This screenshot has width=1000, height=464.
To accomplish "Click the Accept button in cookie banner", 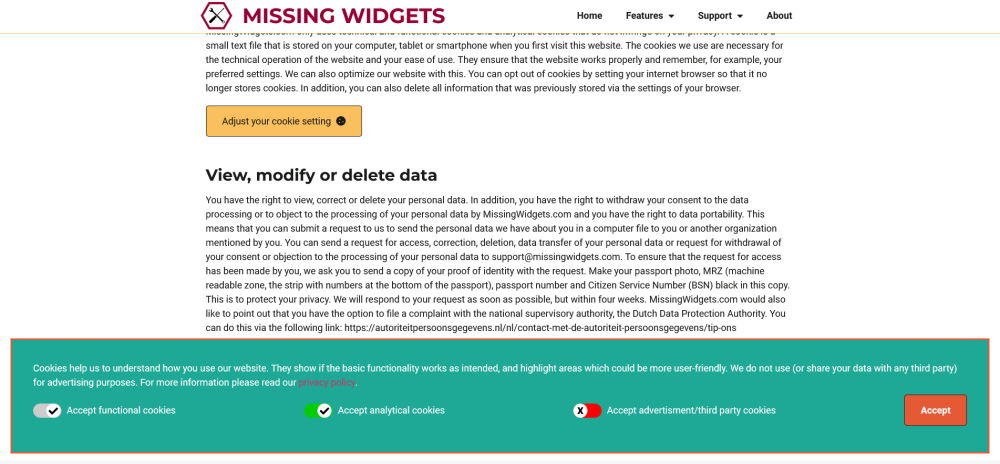I will point(935,410).
